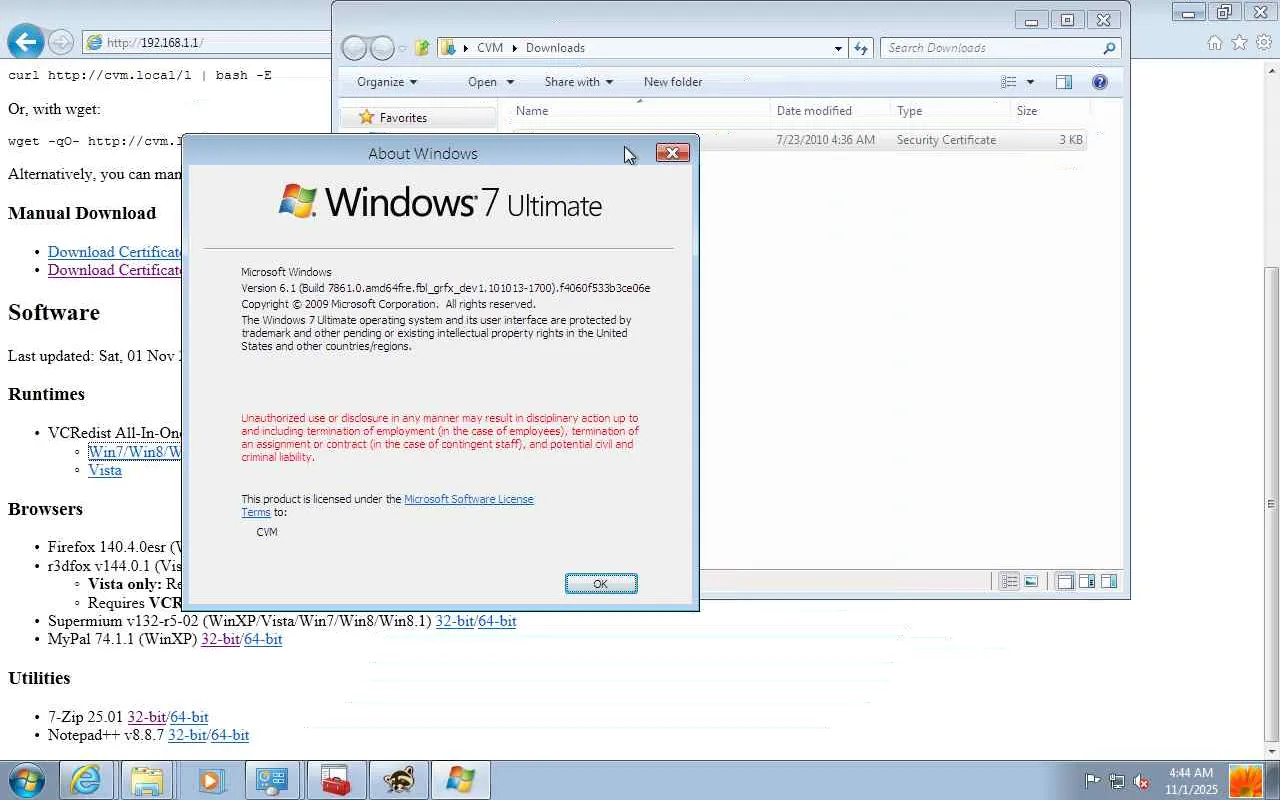1280x800 pixels.
Task: Click the taskbar clock showing 4:44 AM
Action: coord(1191,781)
